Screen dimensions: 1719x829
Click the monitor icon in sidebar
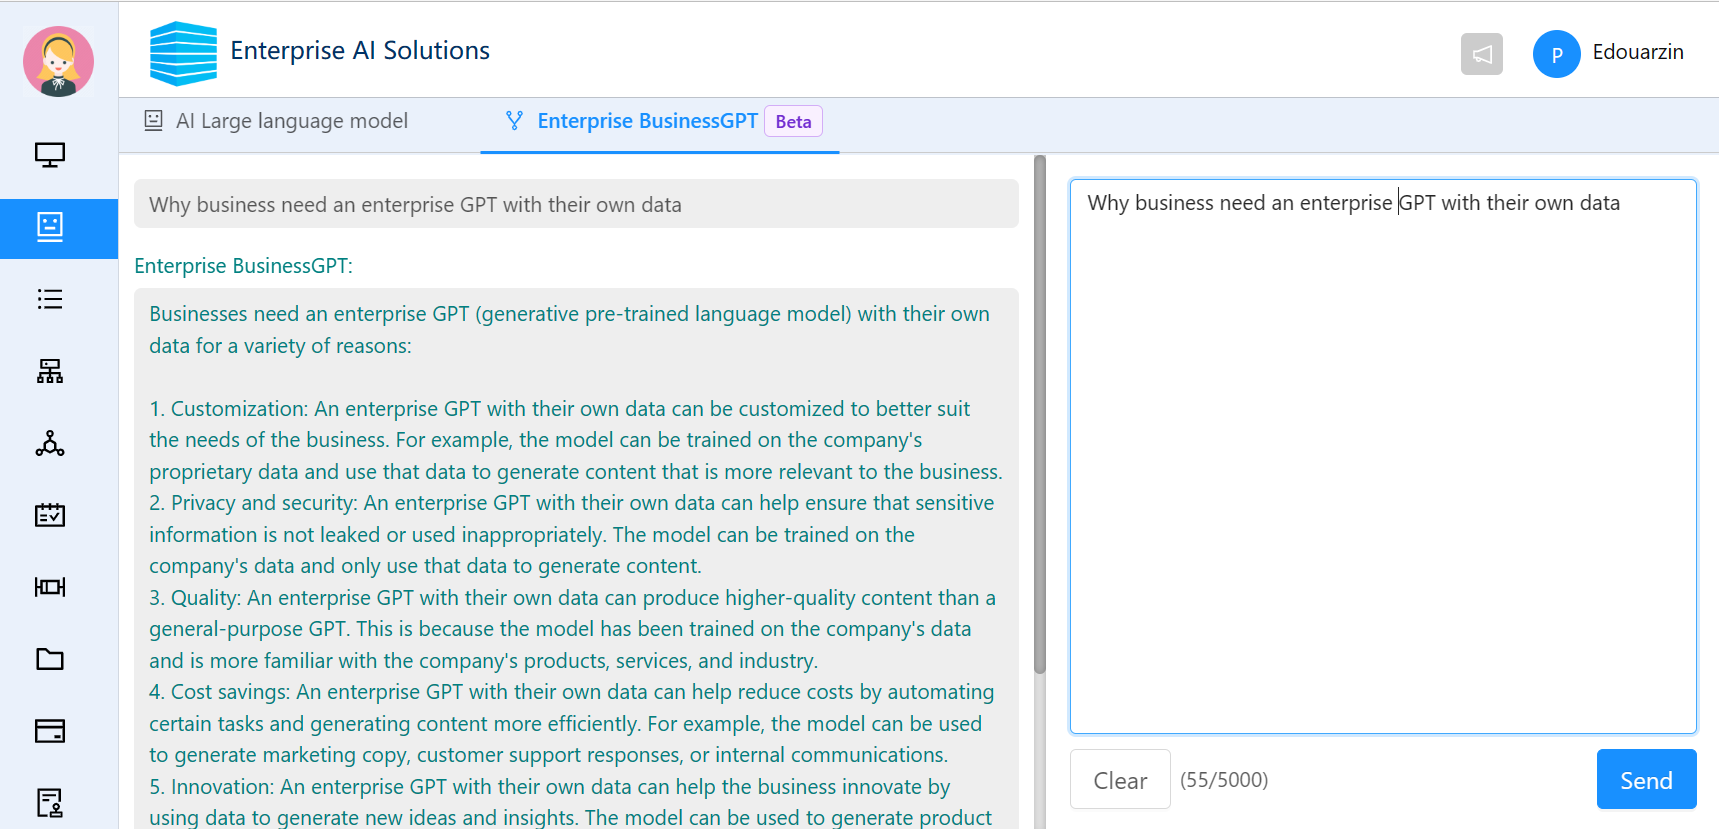pyautogui.click(x=50, y=155)
